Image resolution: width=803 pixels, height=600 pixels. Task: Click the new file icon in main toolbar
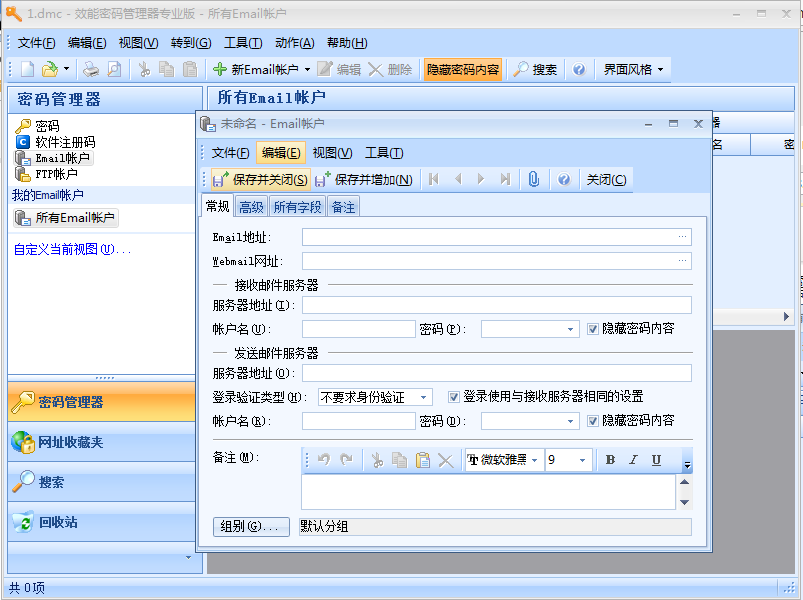[x=27, y=69]
